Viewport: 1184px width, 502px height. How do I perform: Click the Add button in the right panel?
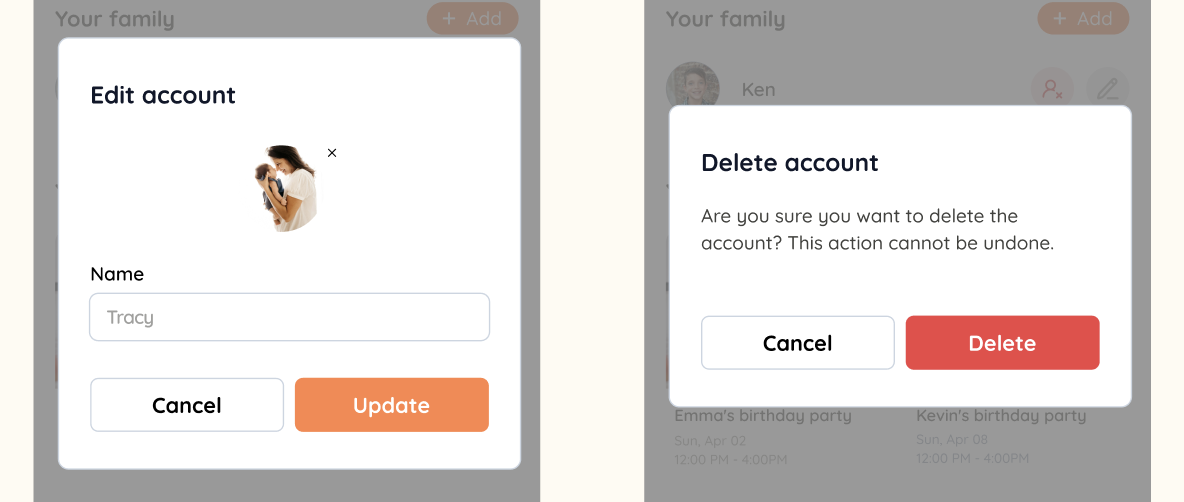click(1083, 18)
